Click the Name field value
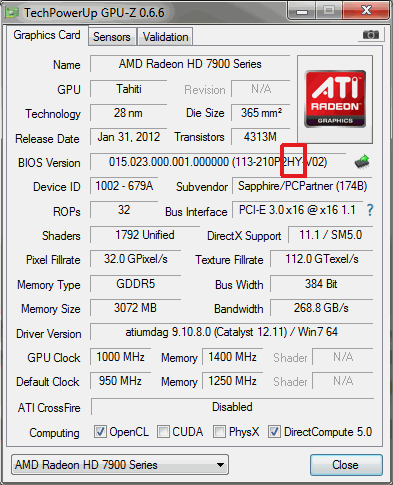The height and width of the screenshot is (485, 393). tap(190, 64)
